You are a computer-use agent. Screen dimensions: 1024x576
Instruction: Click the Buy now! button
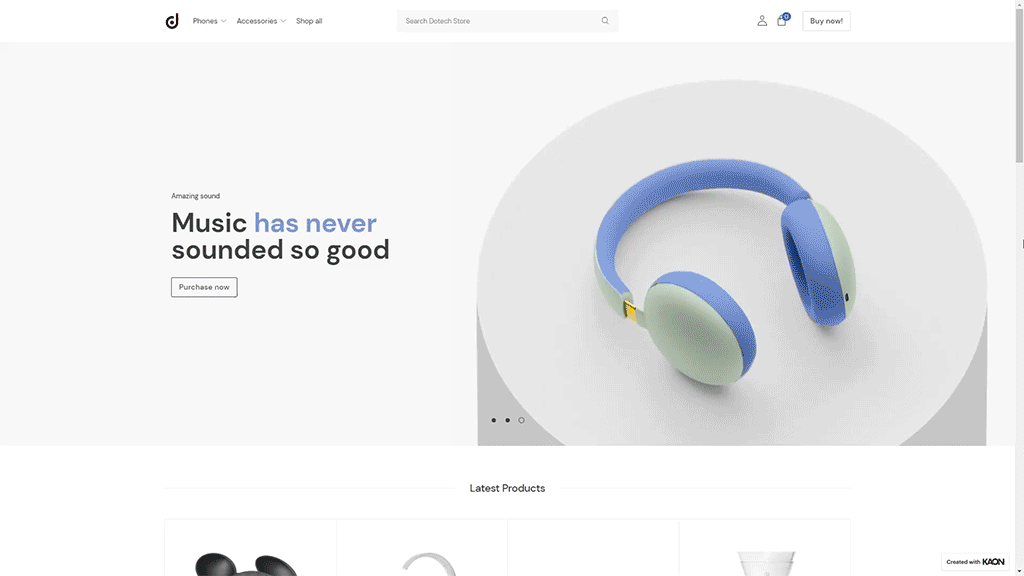[x=826, y=21]
